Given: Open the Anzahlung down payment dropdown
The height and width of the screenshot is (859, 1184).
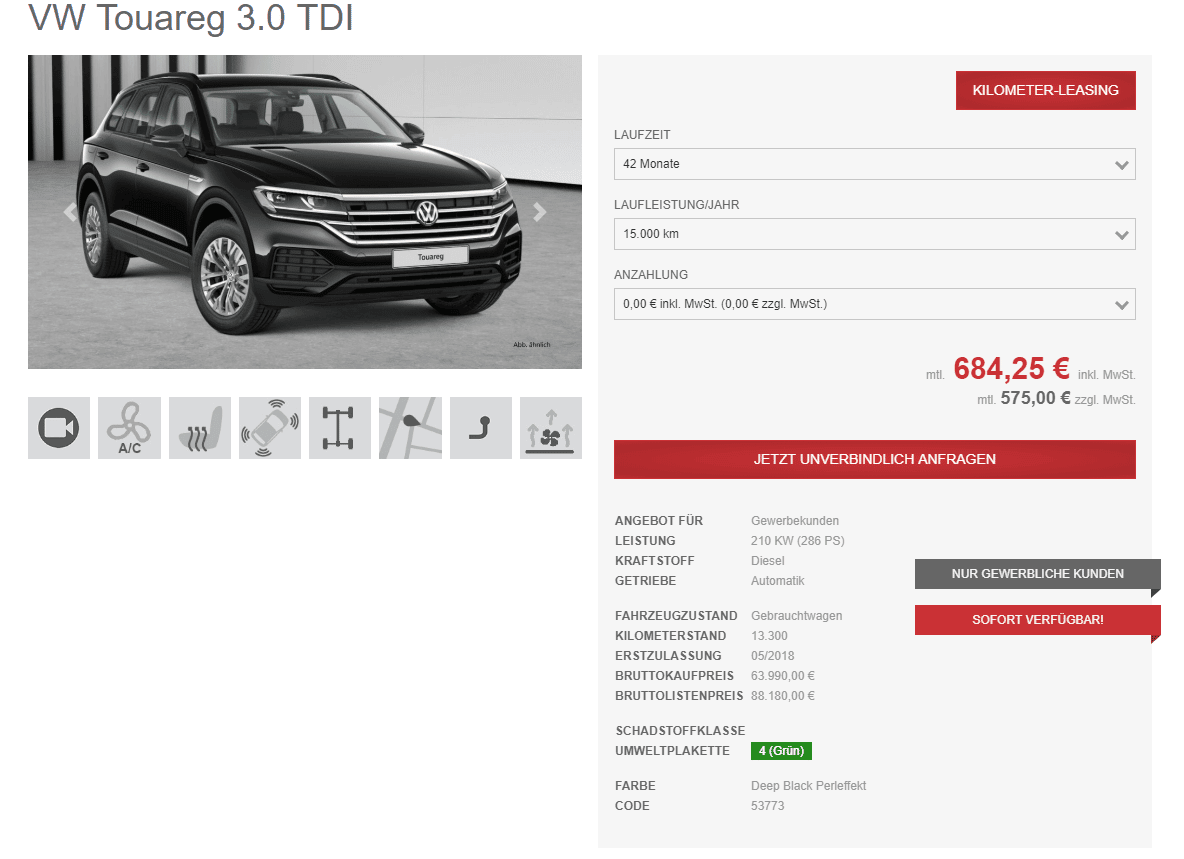Looking at the screenshot, I should (x=874, y=304).
